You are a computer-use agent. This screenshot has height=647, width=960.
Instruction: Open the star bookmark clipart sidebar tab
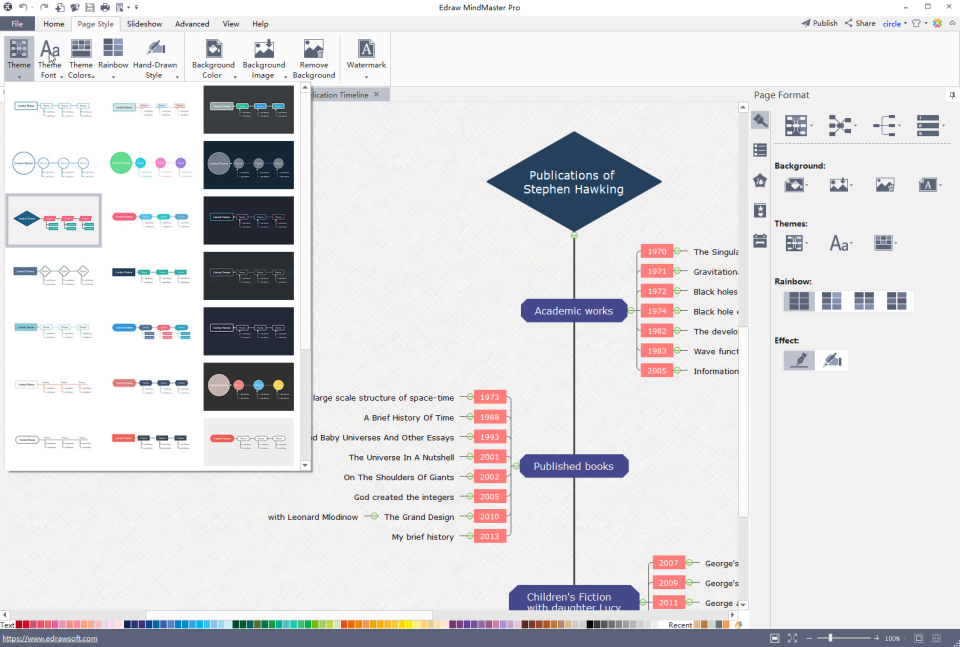click(760, 211)
